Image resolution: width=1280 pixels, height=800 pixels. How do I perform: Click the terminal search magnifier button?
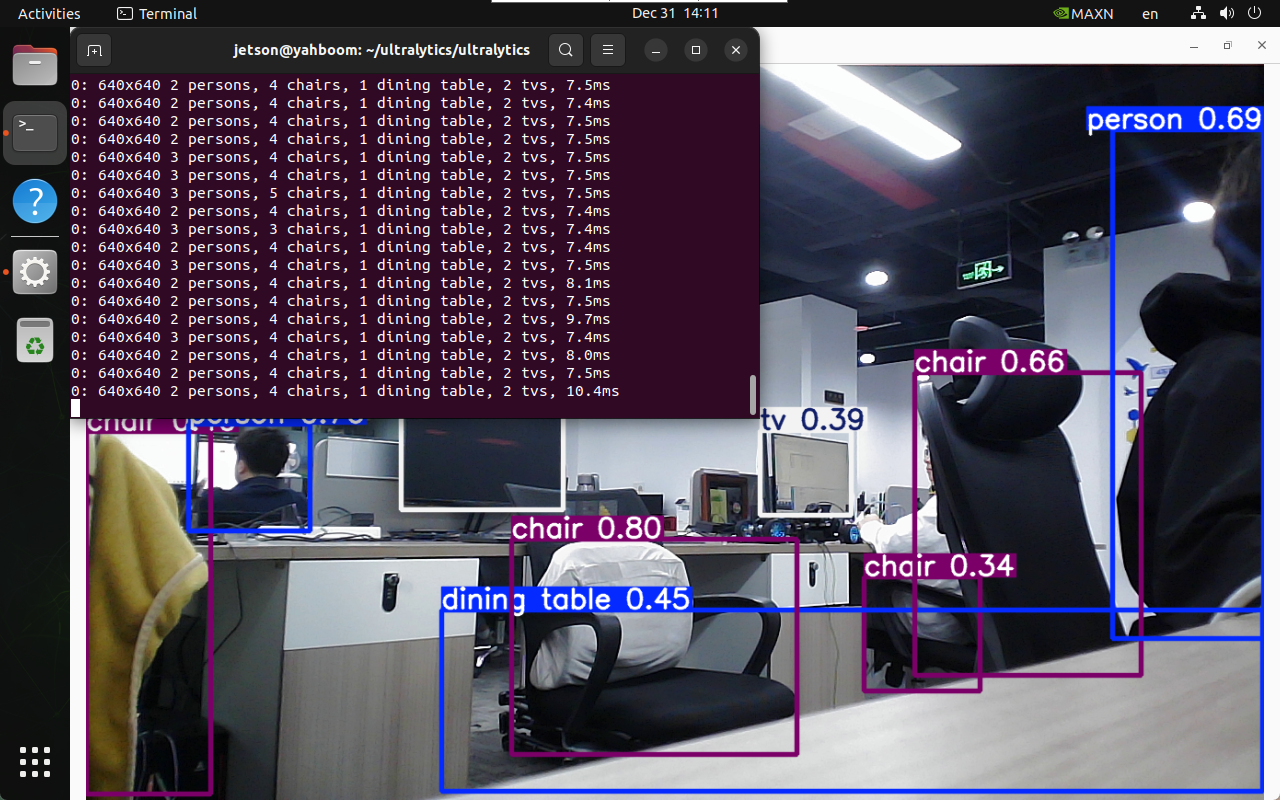tap(566, 50)
